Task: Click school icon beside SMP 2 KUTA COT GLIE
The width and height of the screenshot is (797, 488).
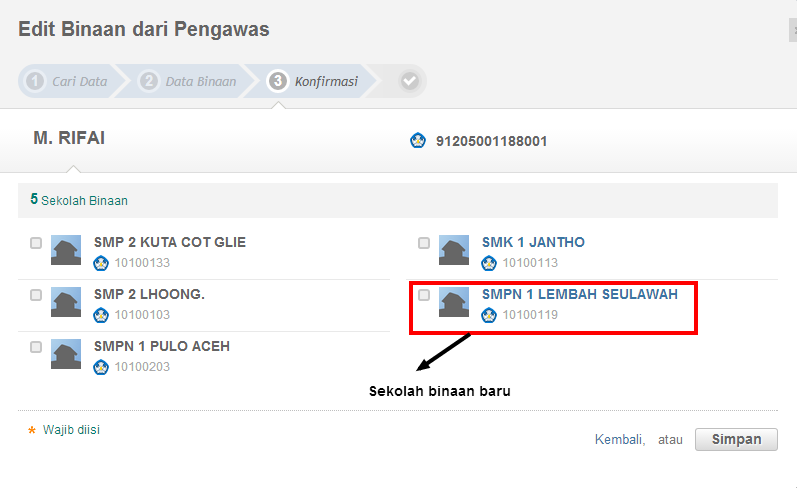Action: (66, 250)
